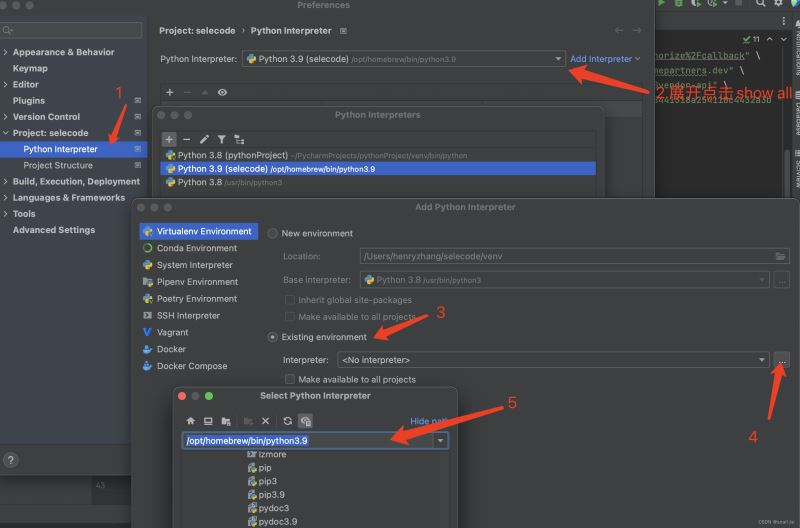Image resolution: width=800 pixels, height=528 pixels.
Task: Select Poetry Environment type
Action: (x=196, y=298)
